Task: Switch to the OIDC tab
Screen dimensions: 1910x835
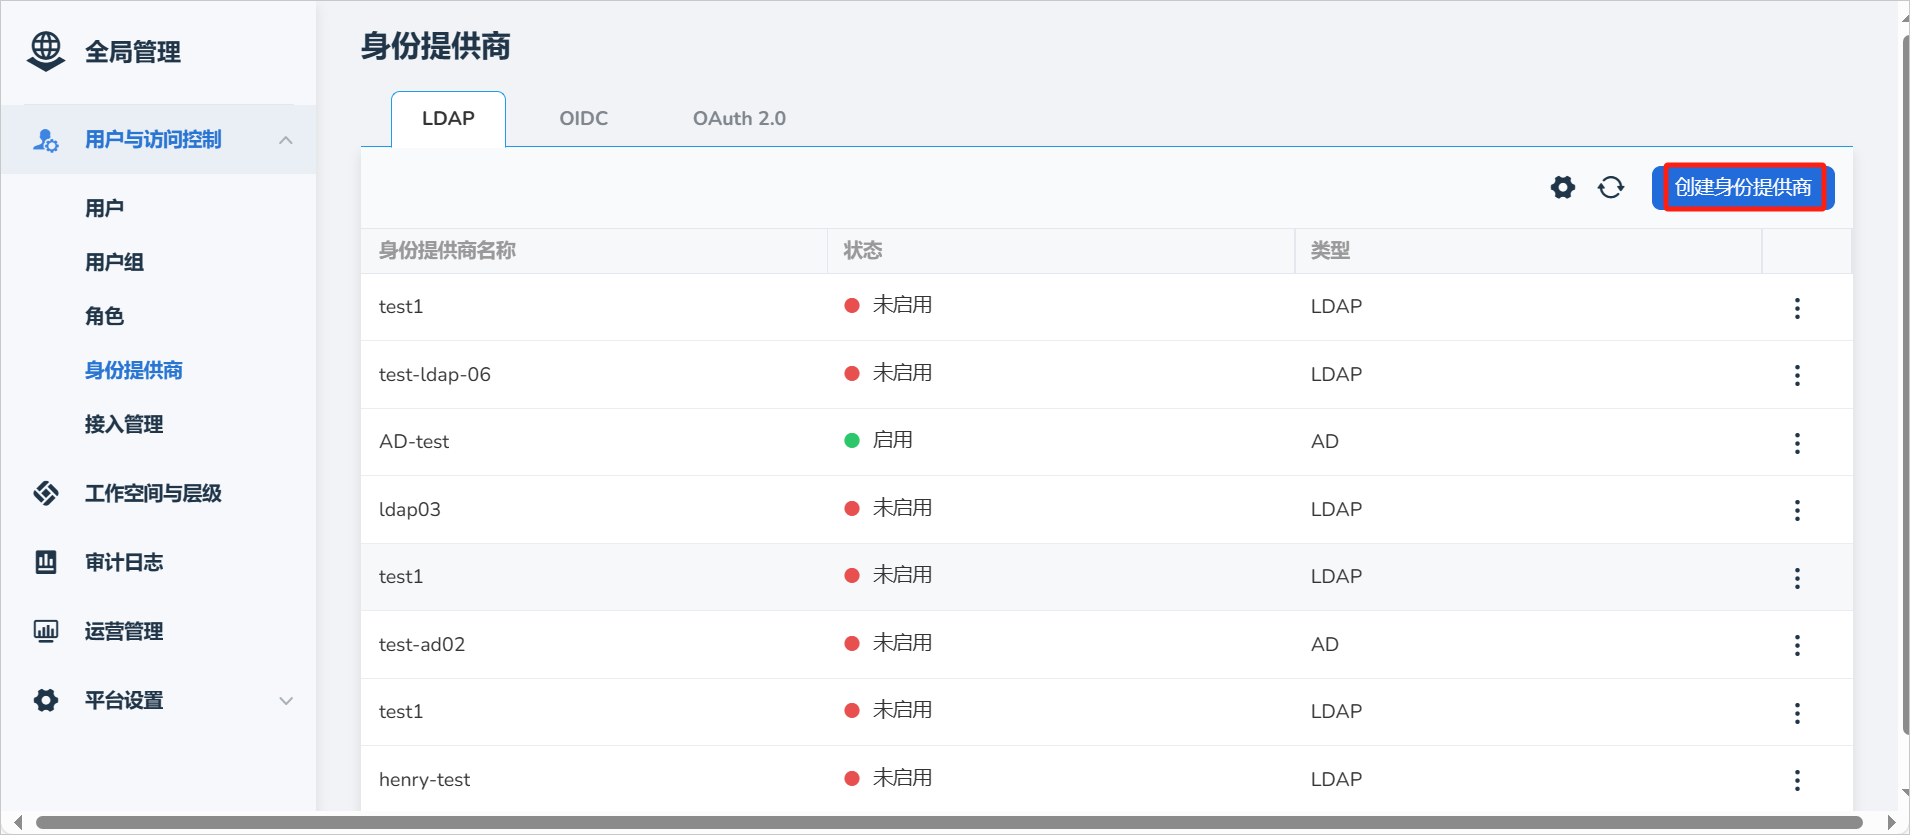Action: tap(584, 119)
